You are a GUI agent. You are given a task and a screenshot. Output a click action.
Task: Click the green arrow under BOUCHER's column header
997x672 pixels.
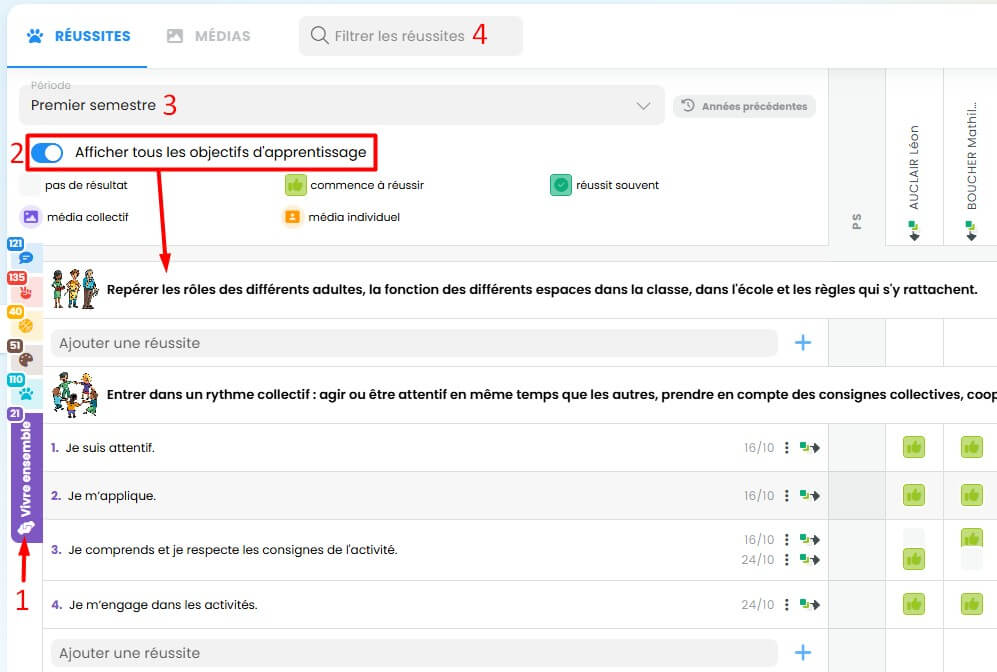point(971,232)
